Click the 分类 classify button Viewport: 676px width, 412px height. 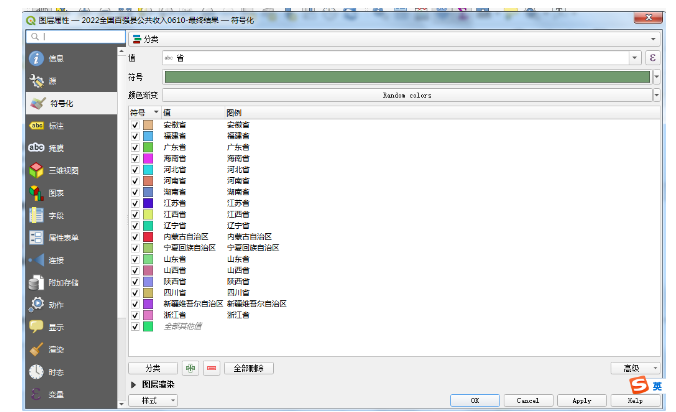coord(153,368)
